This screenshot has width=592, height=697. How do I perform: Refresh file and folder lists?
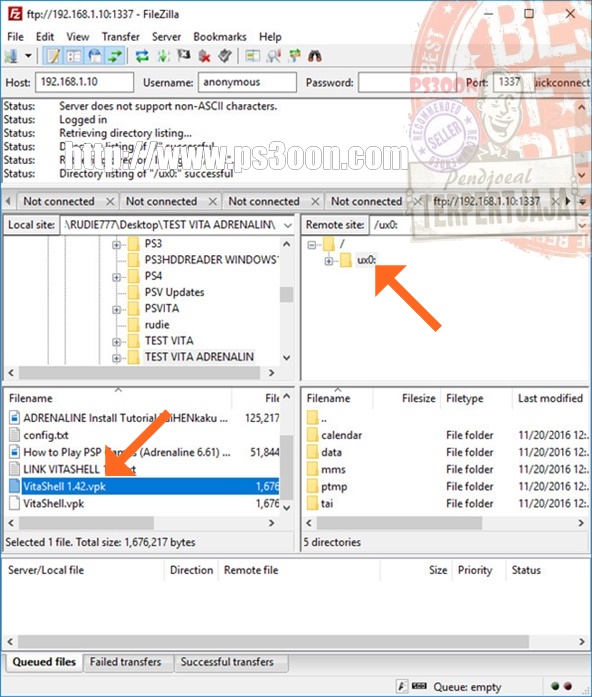142,56
